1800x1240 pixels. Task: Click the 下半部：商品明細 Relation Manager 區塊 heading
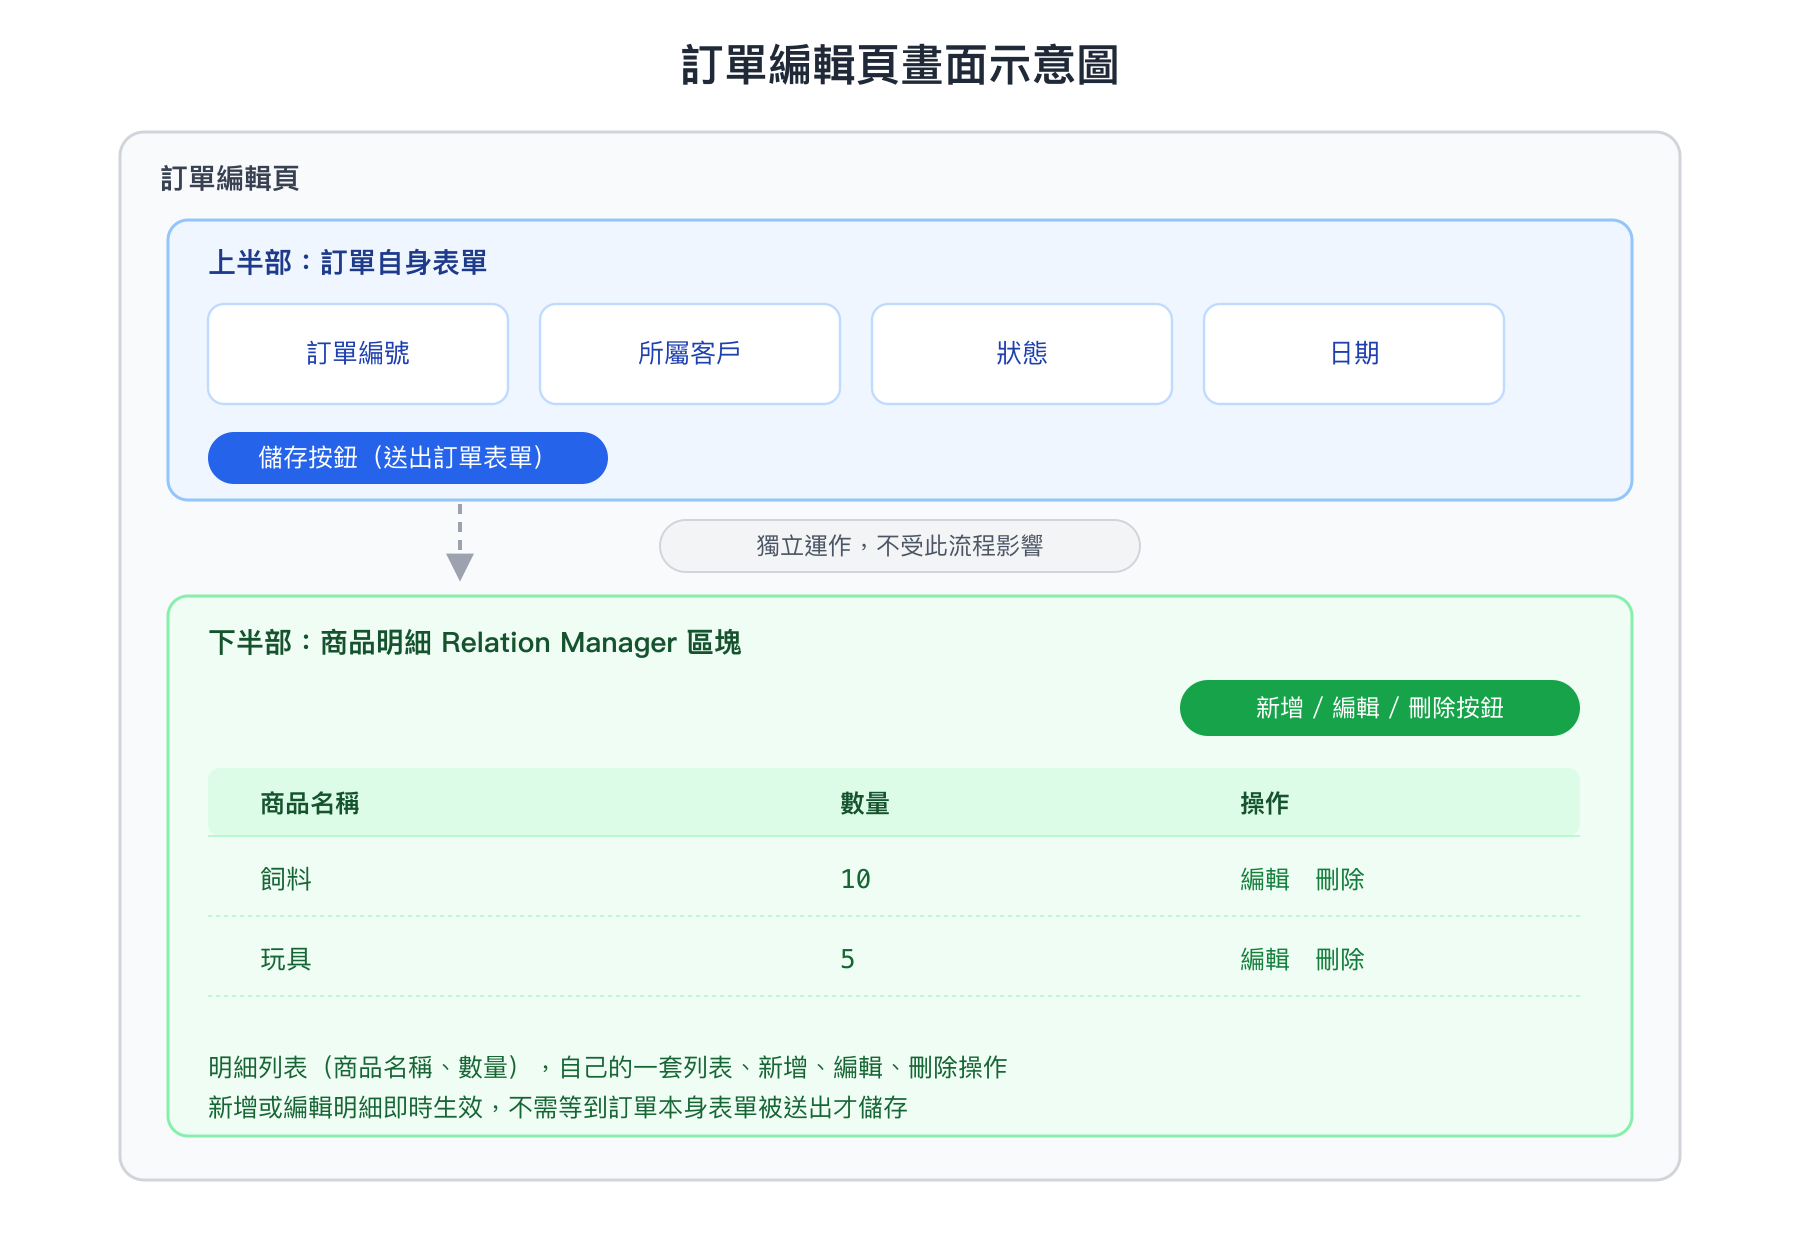tap(475, 642)
